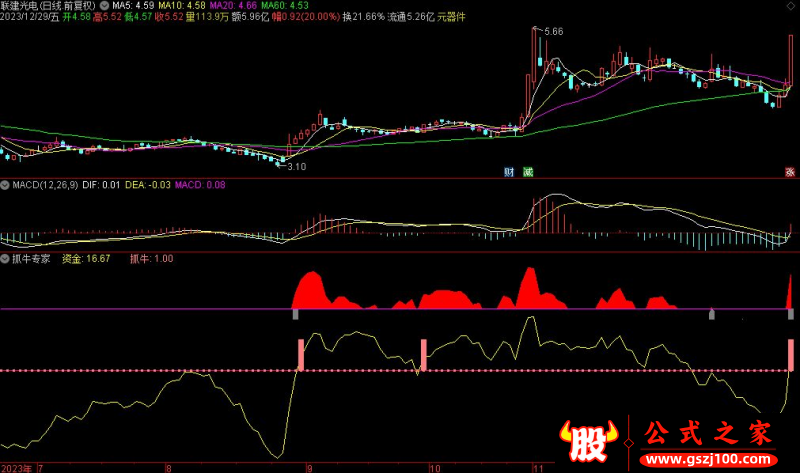Viewport: 800px width, 473px height.
Task: Click the 5.66 high price label
Action: (x=551, y=32)
